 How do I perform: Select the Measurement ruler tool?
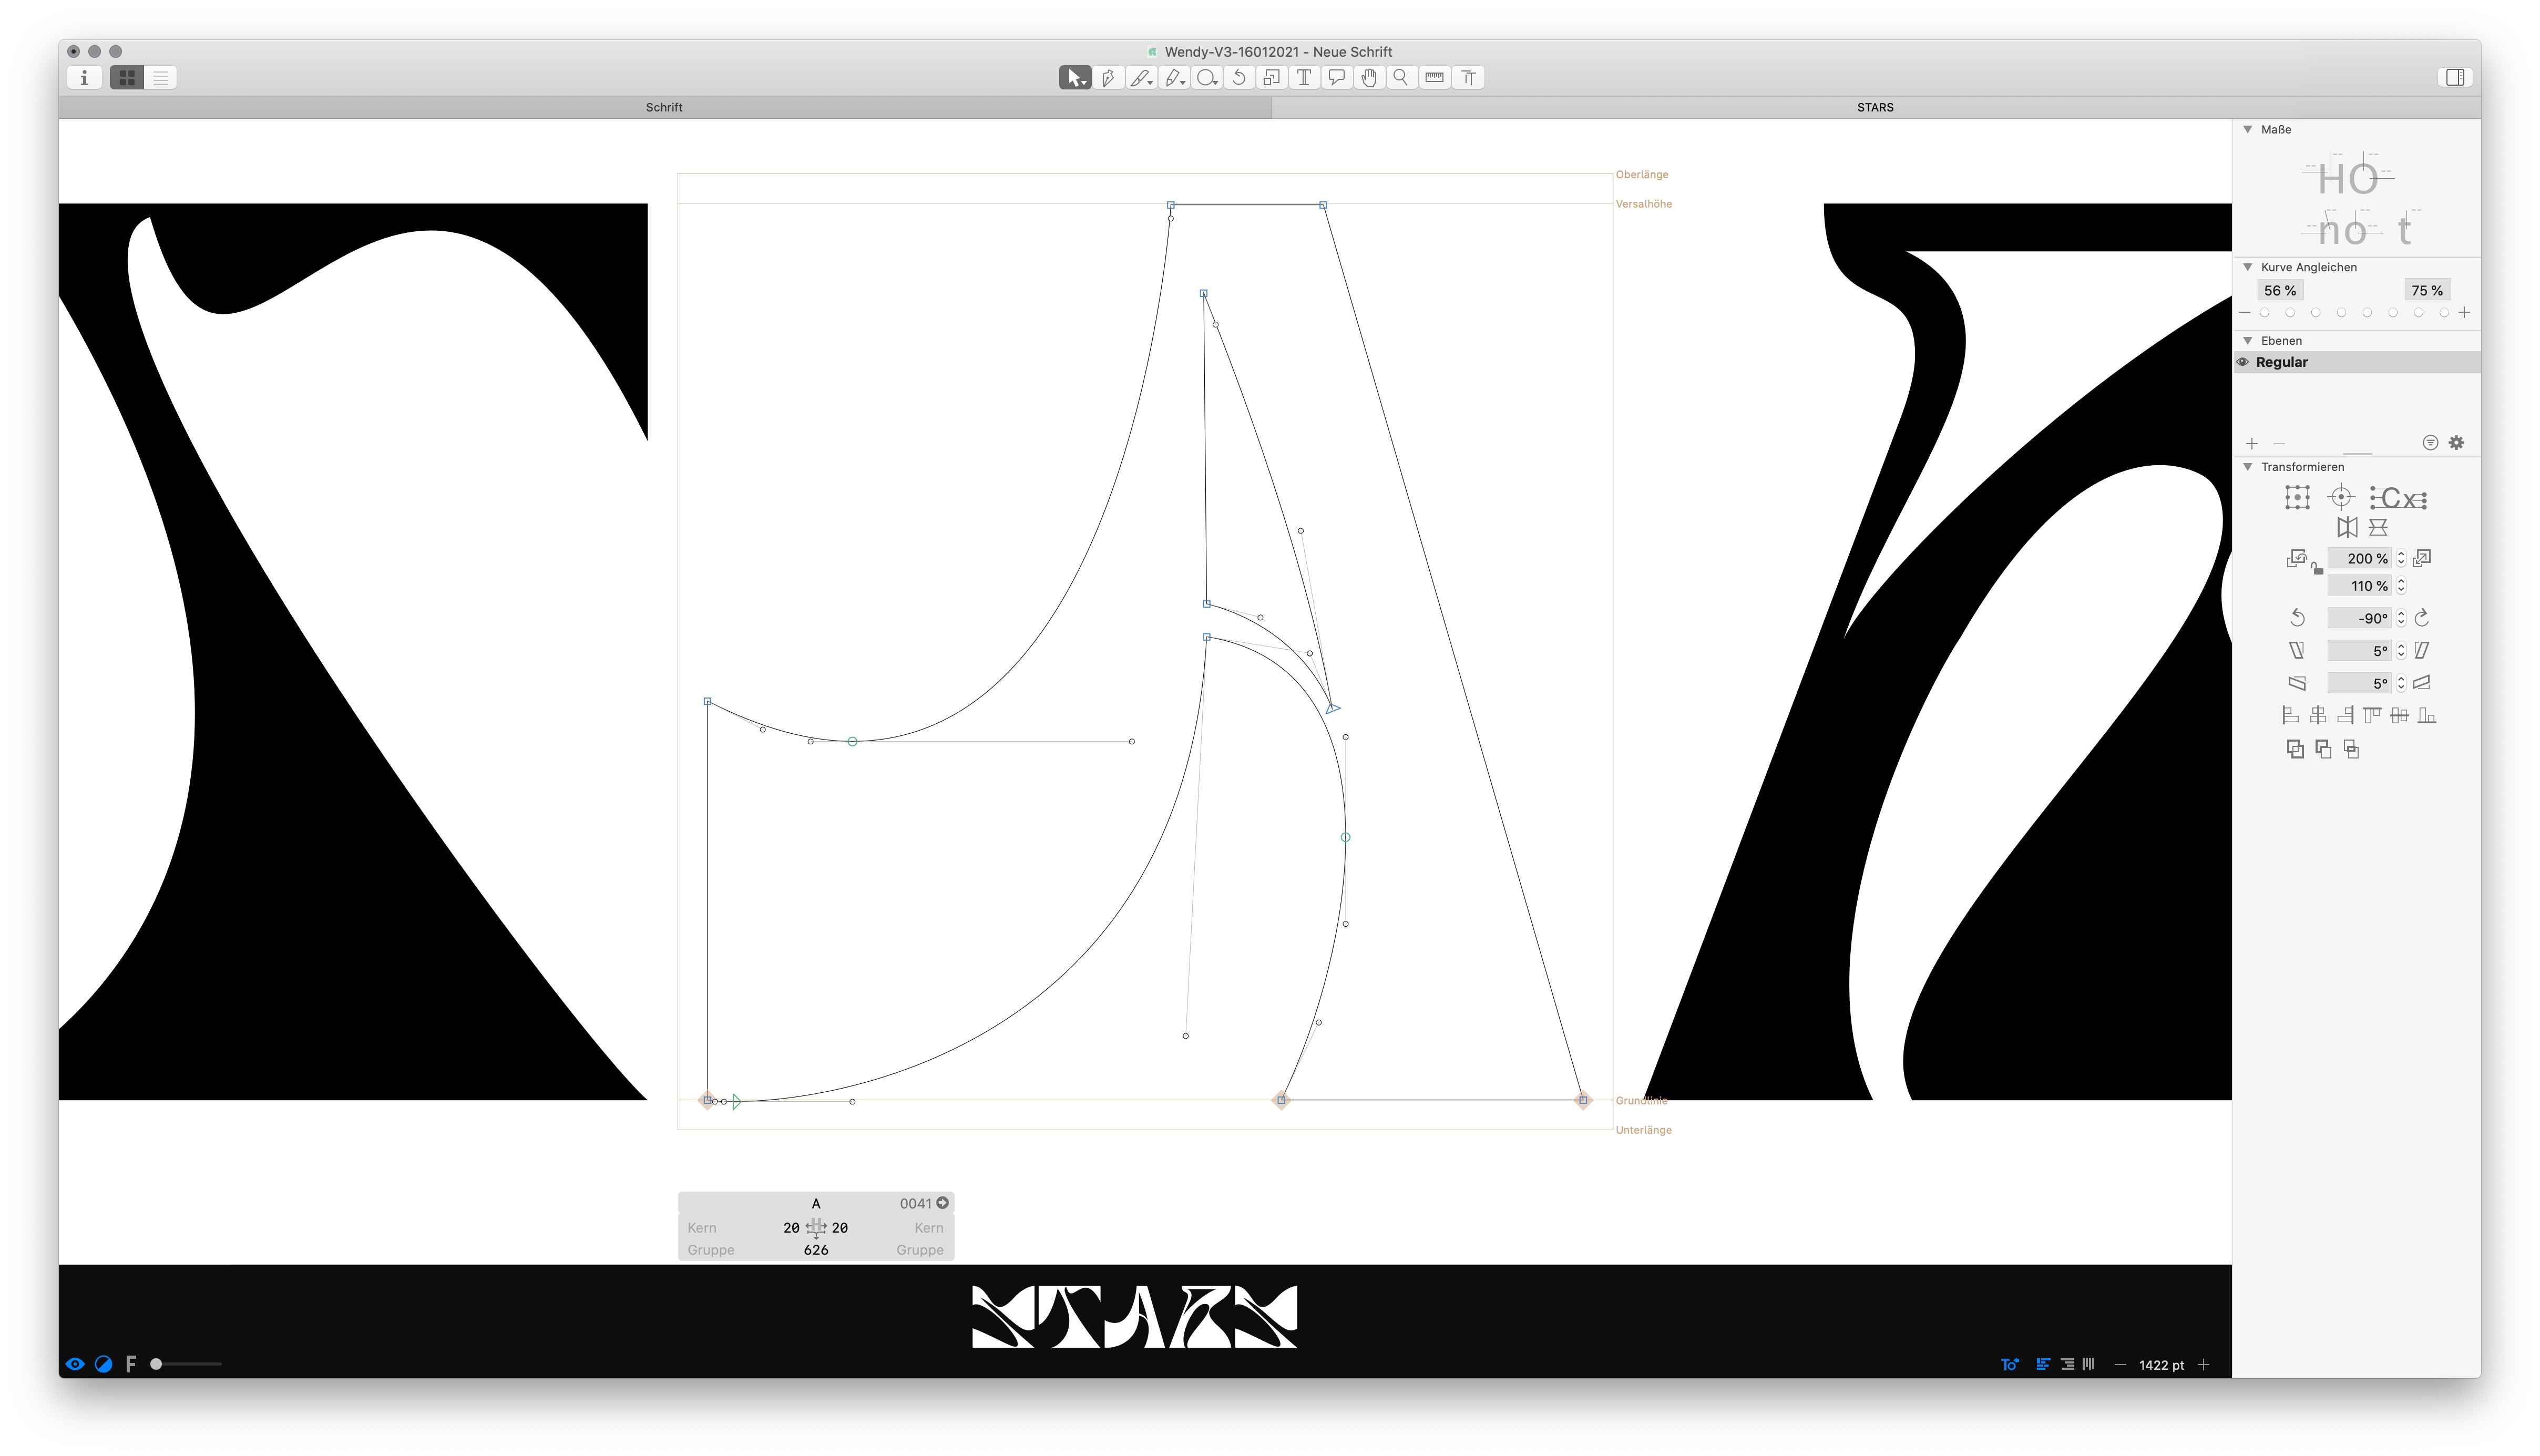pos(1434,77)
